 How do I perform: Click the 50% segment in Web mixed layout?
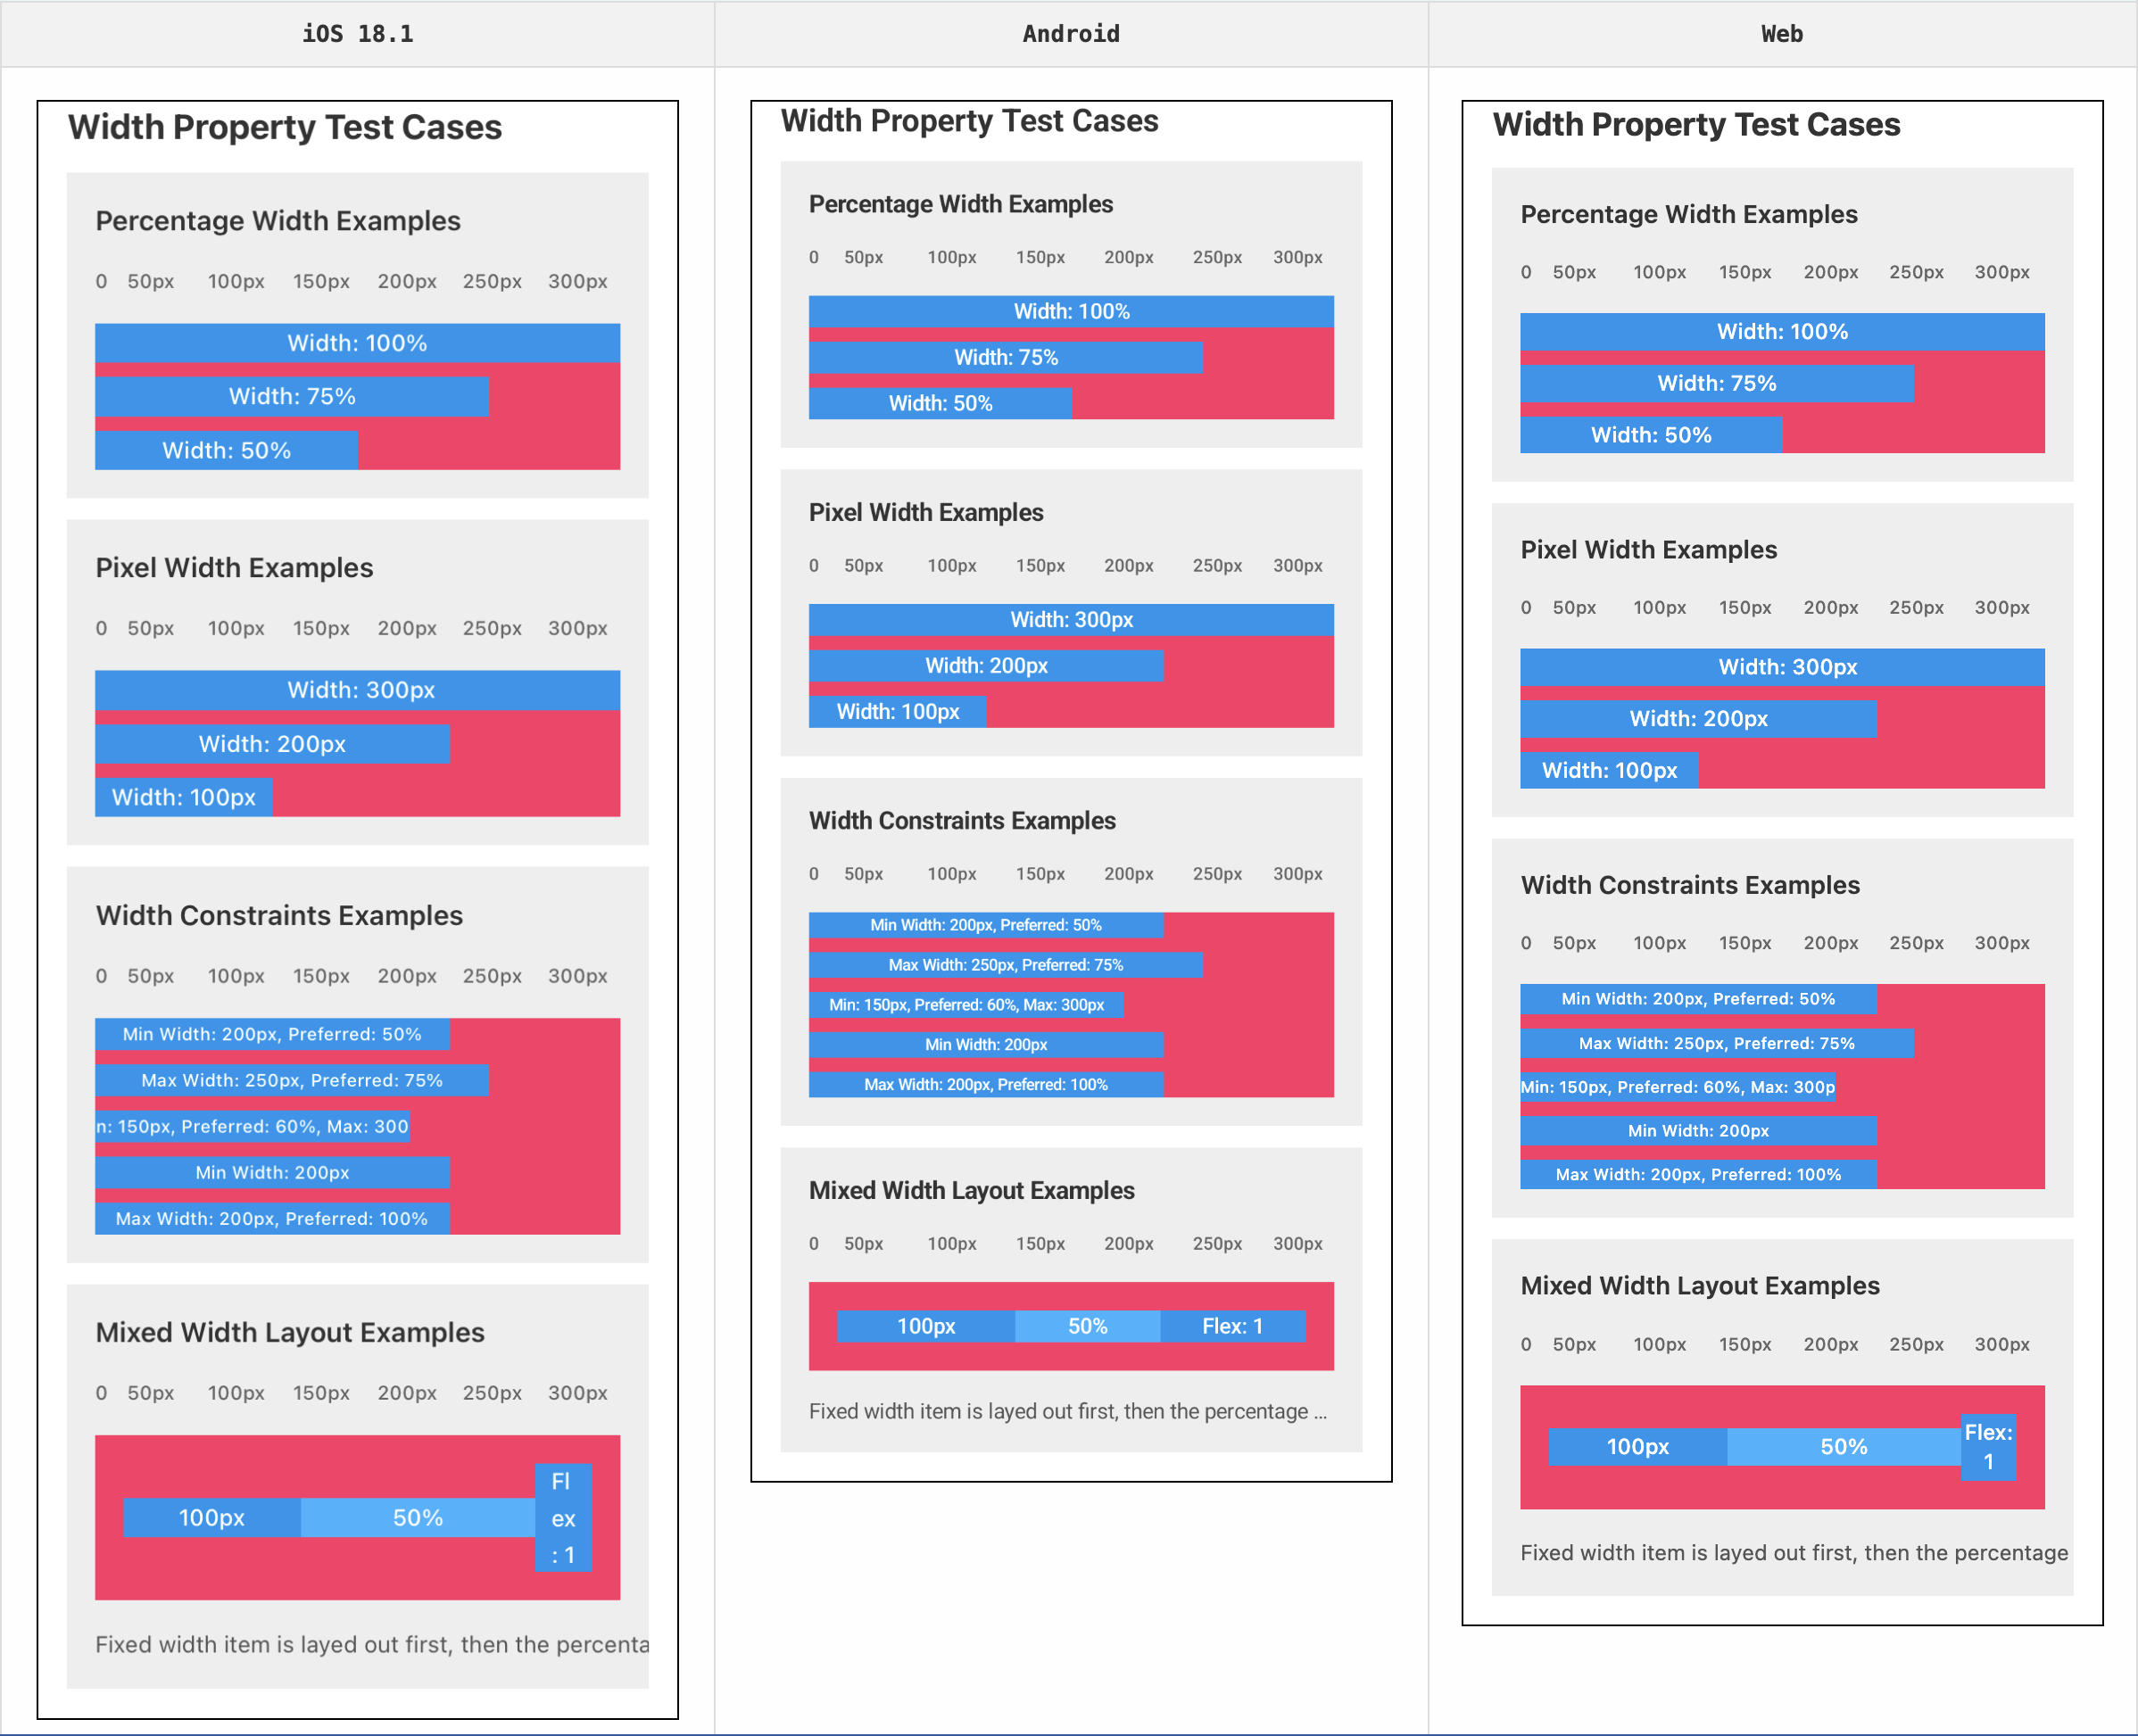pyautogui.click(x=1844, y=1446)
